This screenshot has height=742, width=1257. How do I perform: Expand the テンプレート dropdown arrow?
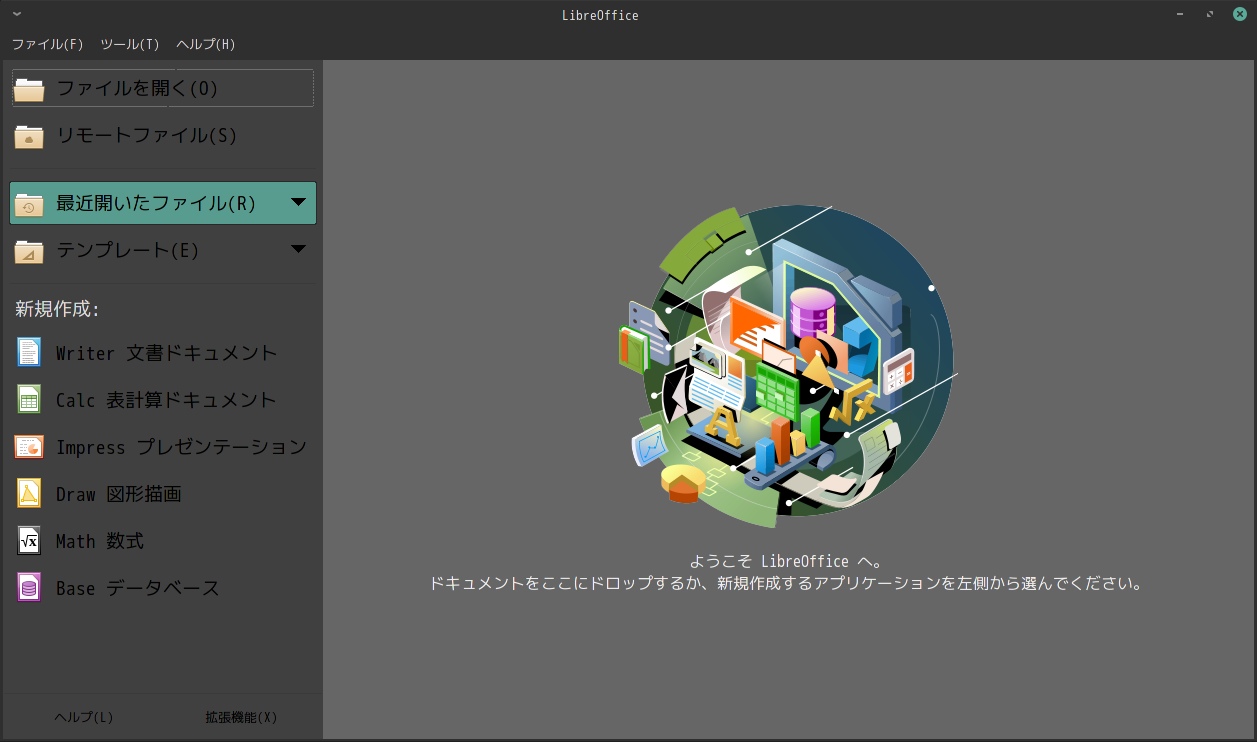coord(298,249)
